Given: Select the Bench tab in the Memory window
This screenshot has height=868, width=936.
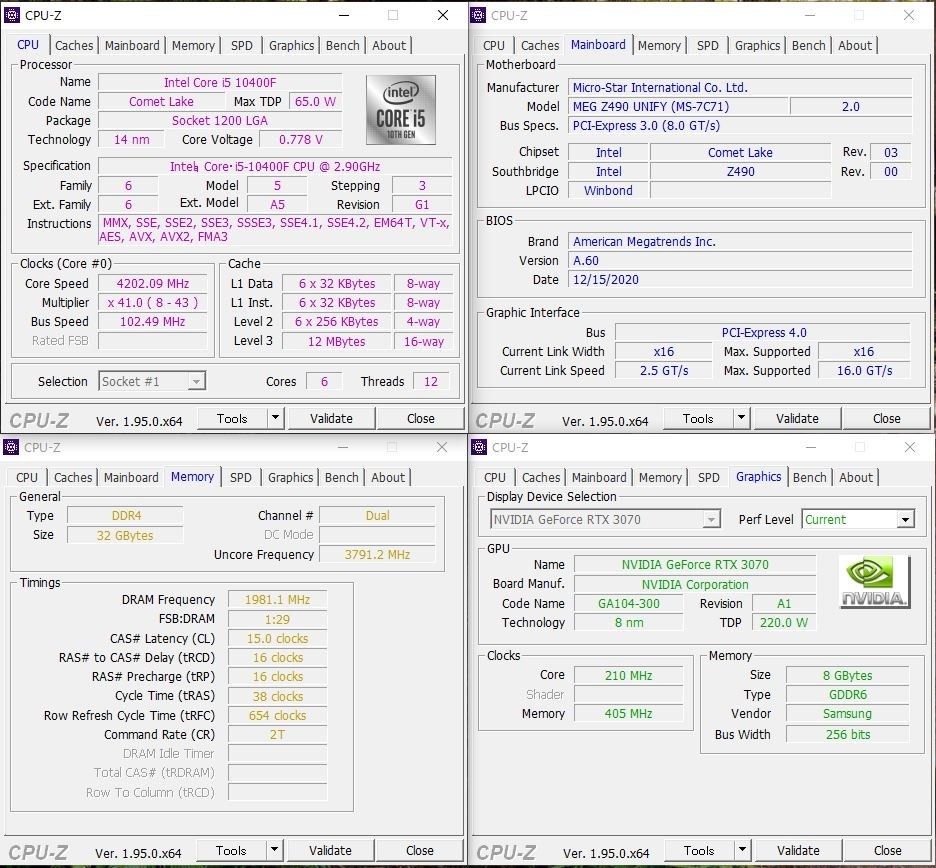Looking at the screenshot, I should tap(341, 478).
